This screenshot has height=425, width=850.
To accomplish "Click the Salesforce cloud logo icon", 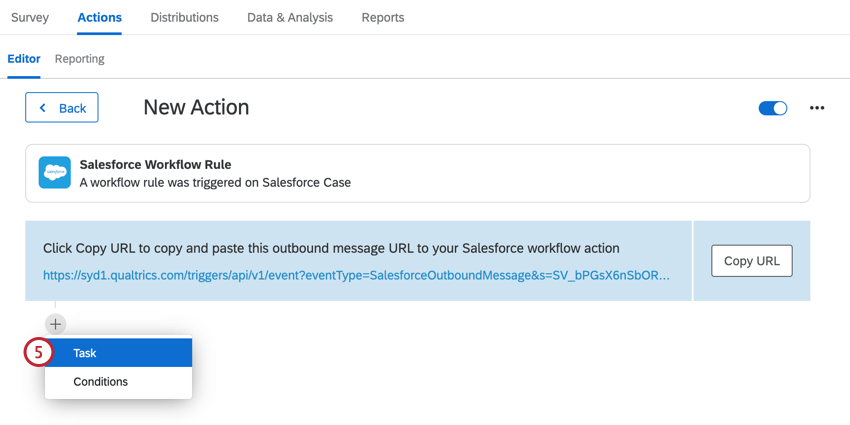I will pyautogui.click(x=55, y=172).
